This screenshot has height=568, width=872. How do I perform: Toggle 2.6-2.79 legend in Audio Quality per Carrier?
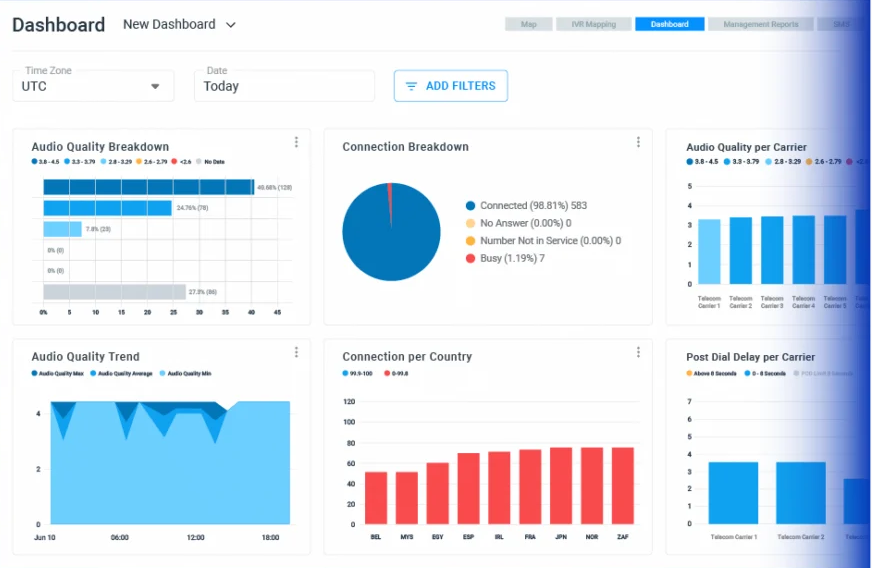coord(824,162)
